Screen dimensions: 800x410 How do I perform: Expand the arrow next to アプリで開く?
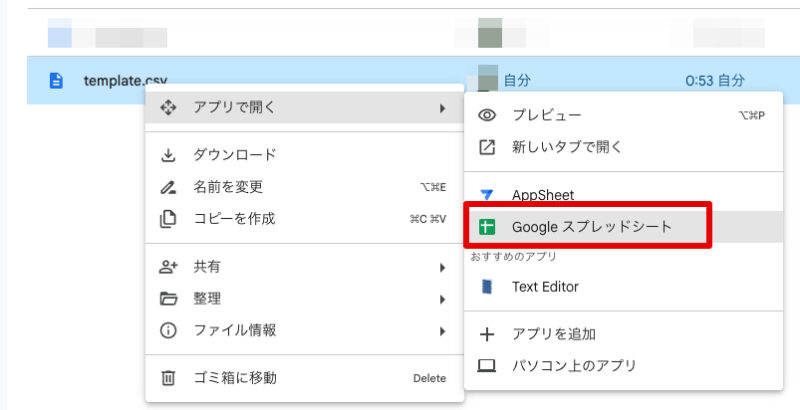point(442,108)
